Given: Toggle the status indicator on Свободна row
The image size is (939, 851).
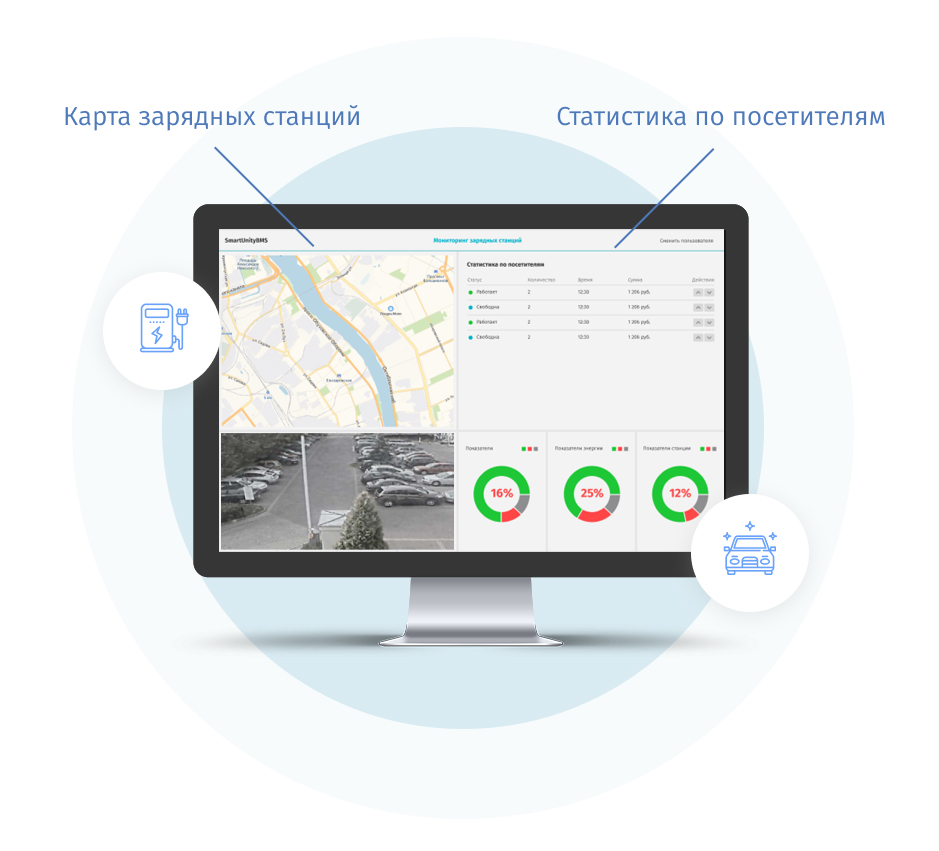Looking at the screenshot, I should [472, 305].
